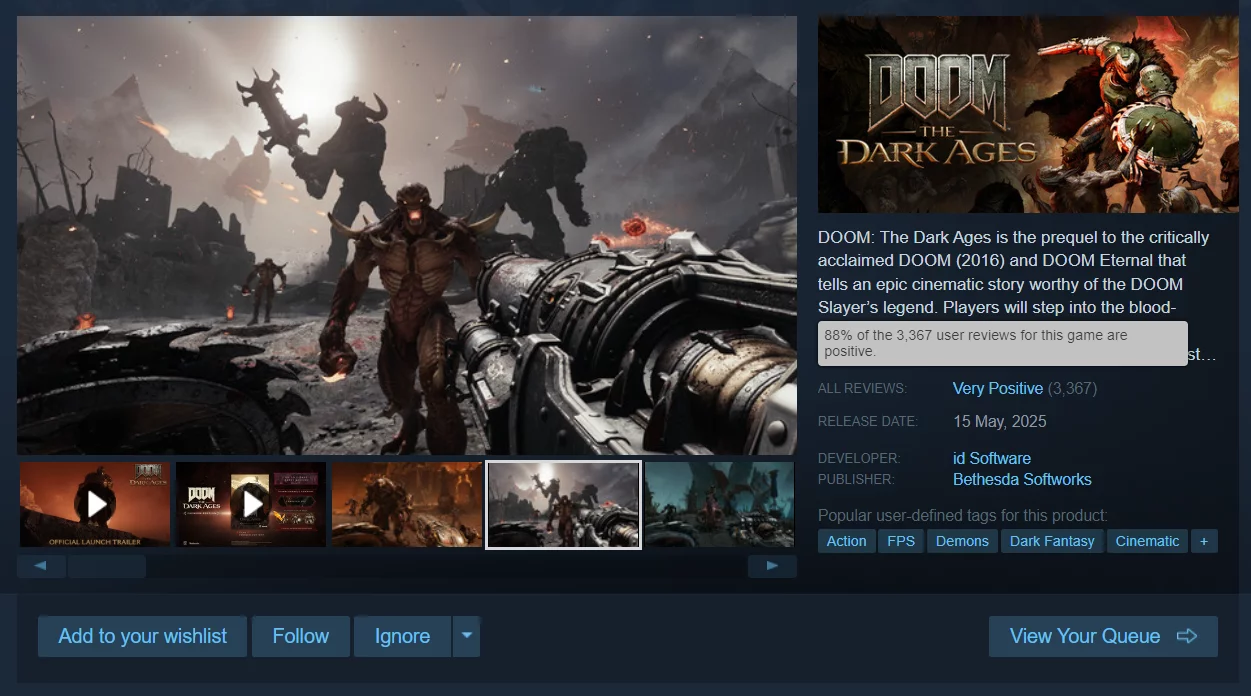Open the DOOM Dark Ages header image
The height and width of the screenshot is (696, 1251).
pos(1028,114)
